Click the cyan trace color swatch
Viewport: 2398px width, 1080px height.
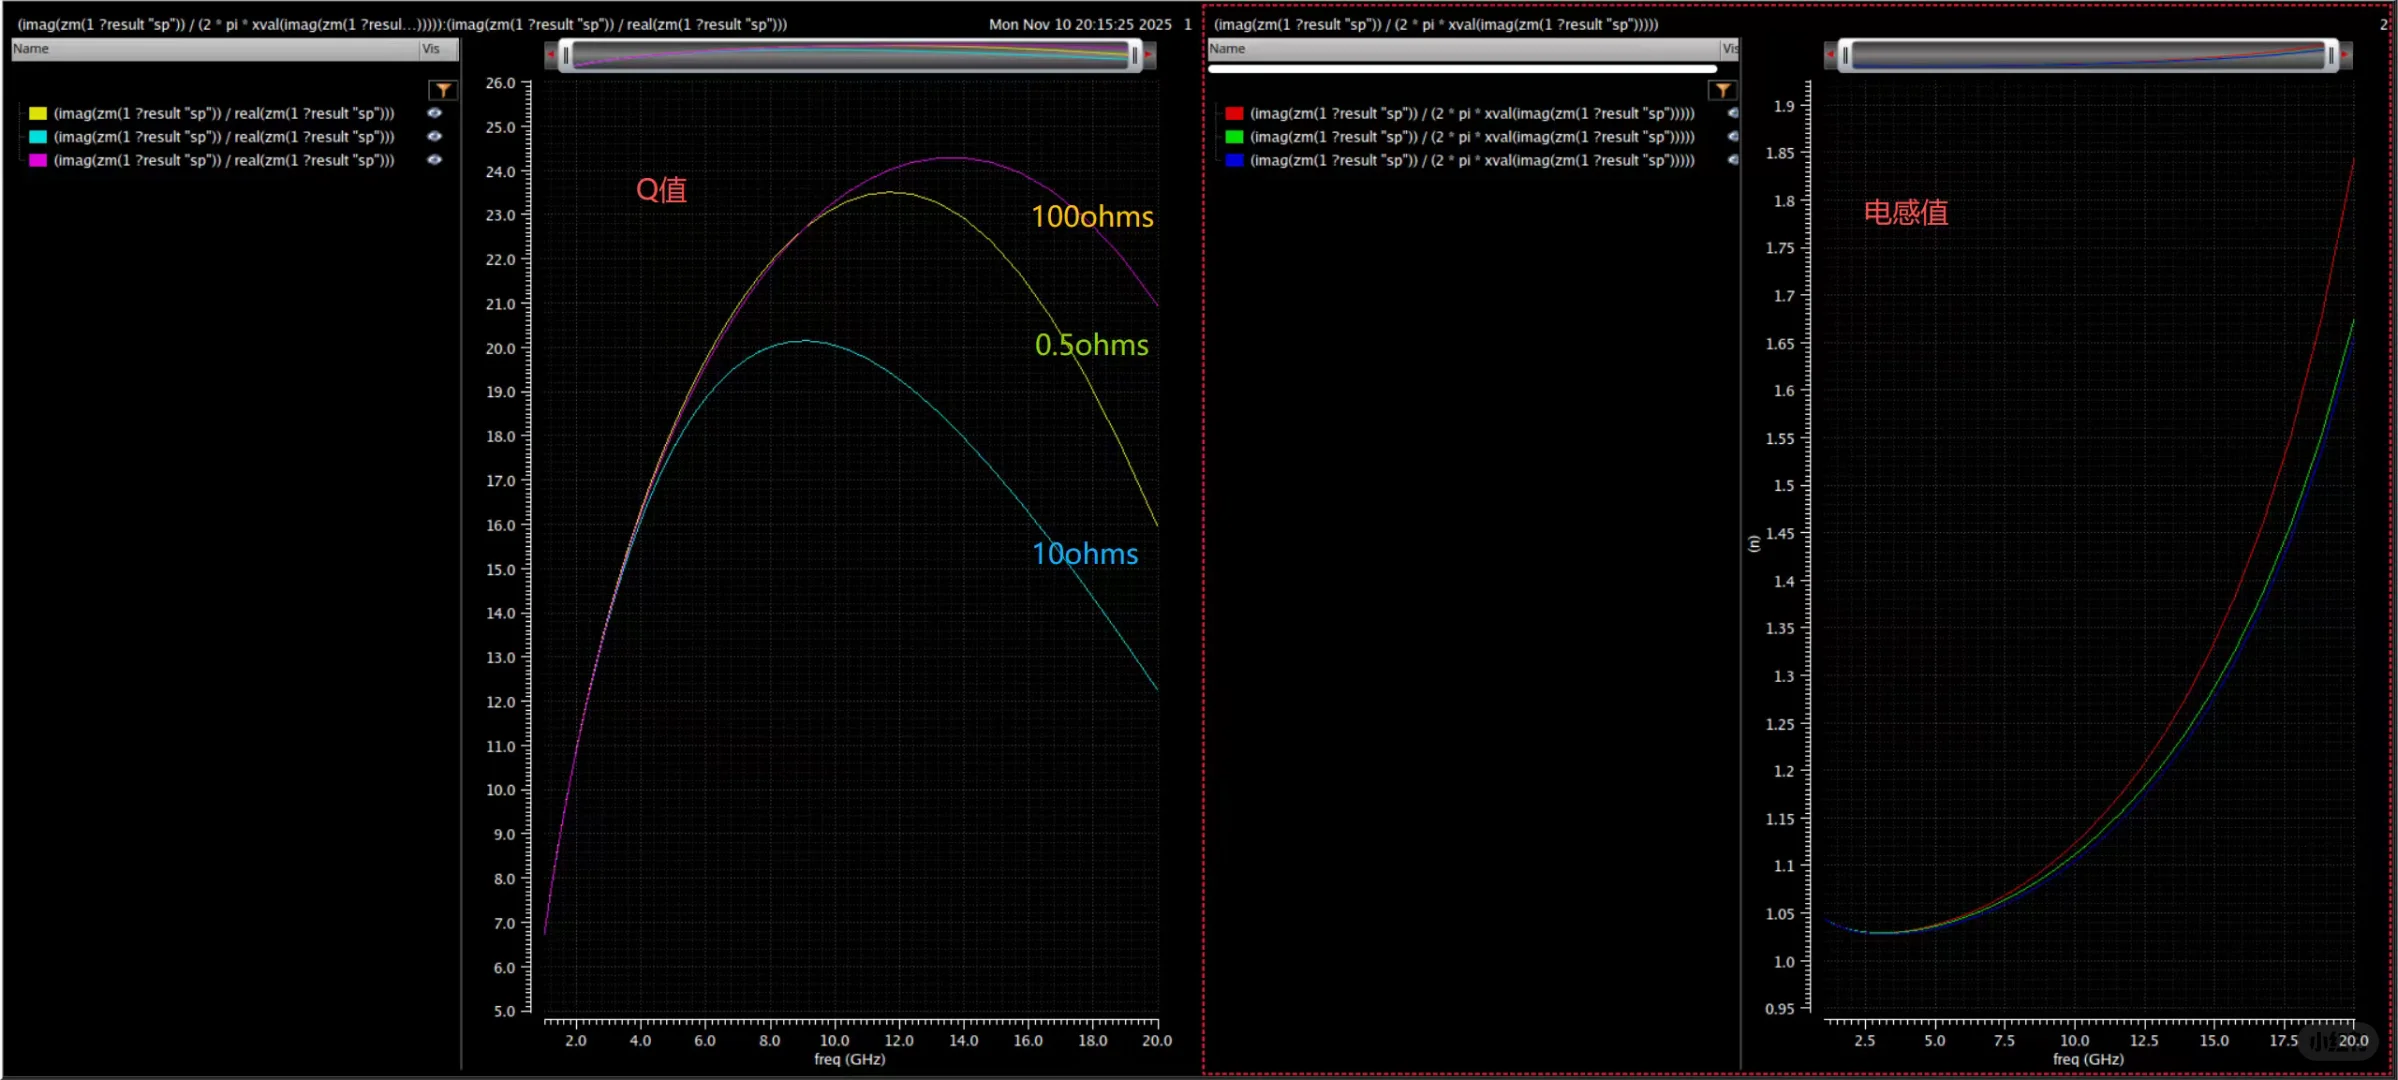38,136
